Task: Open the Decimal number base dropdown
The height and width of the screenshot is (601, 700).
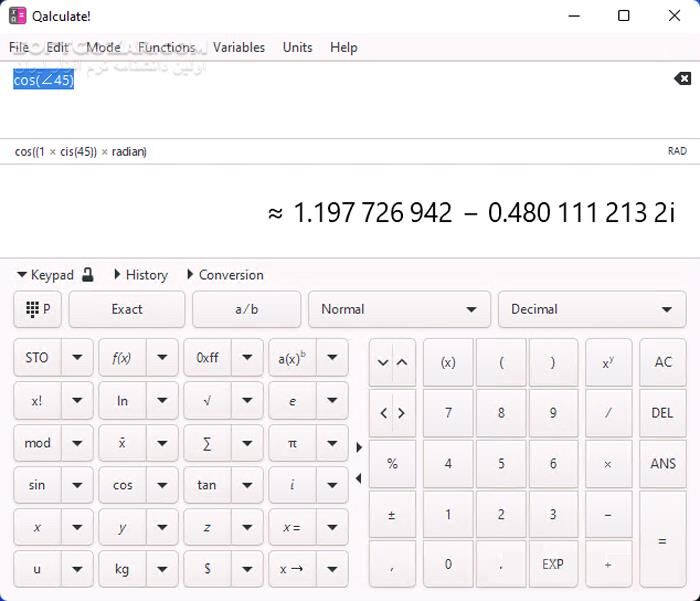Action: pos(591,309)
